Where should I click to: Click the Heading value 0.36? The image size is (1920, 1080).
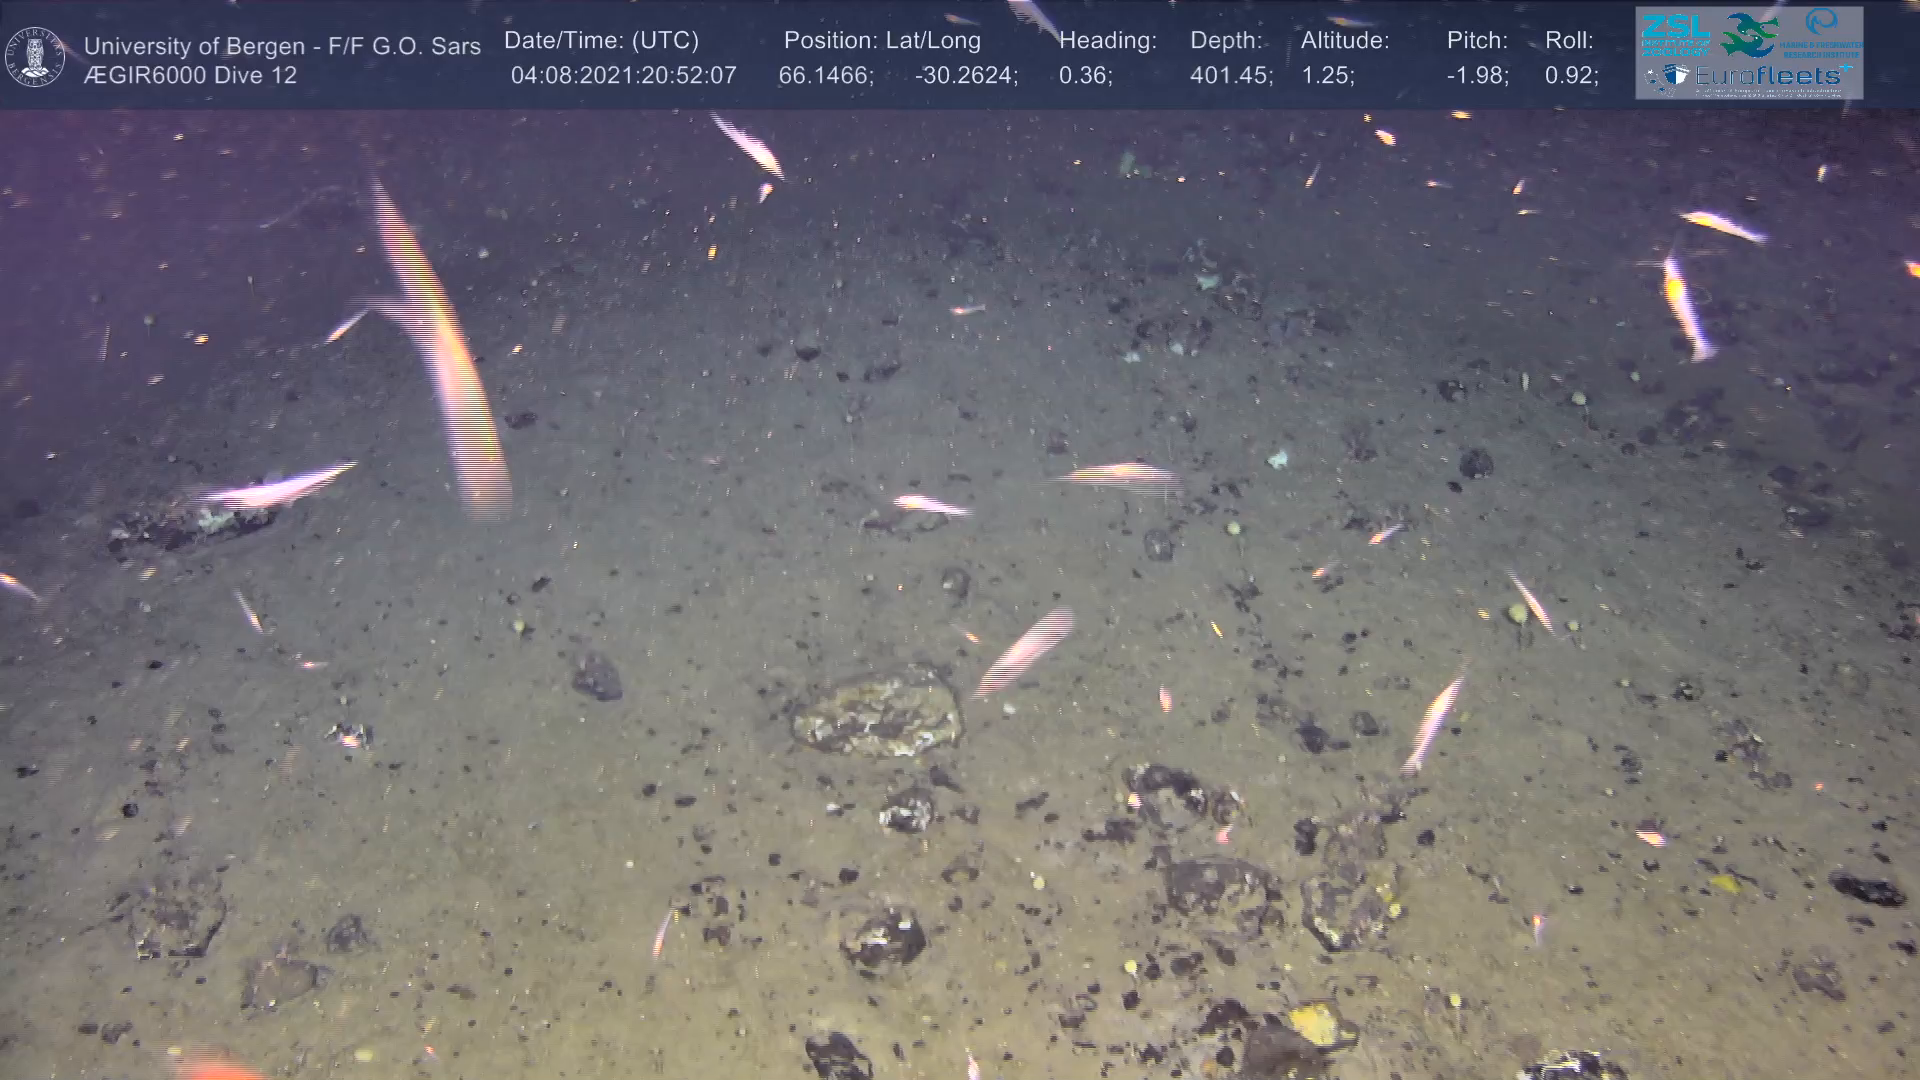tap(1085, 76)
